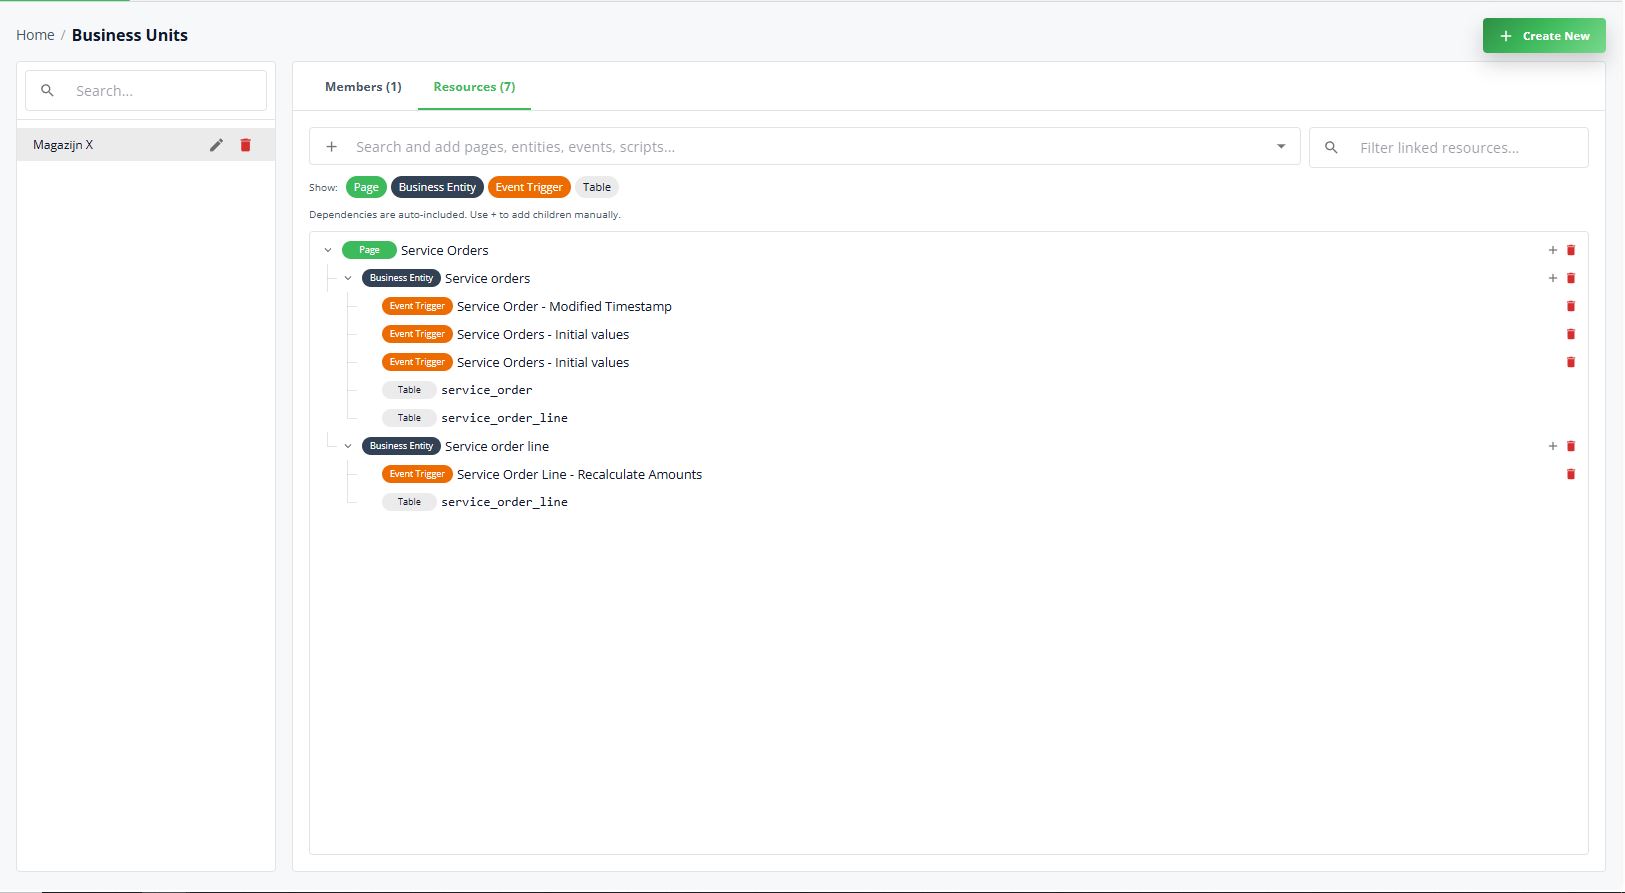
Task: Edit the Magazijn X business unit
Action: pyautogui.click(x=216, y=145)
